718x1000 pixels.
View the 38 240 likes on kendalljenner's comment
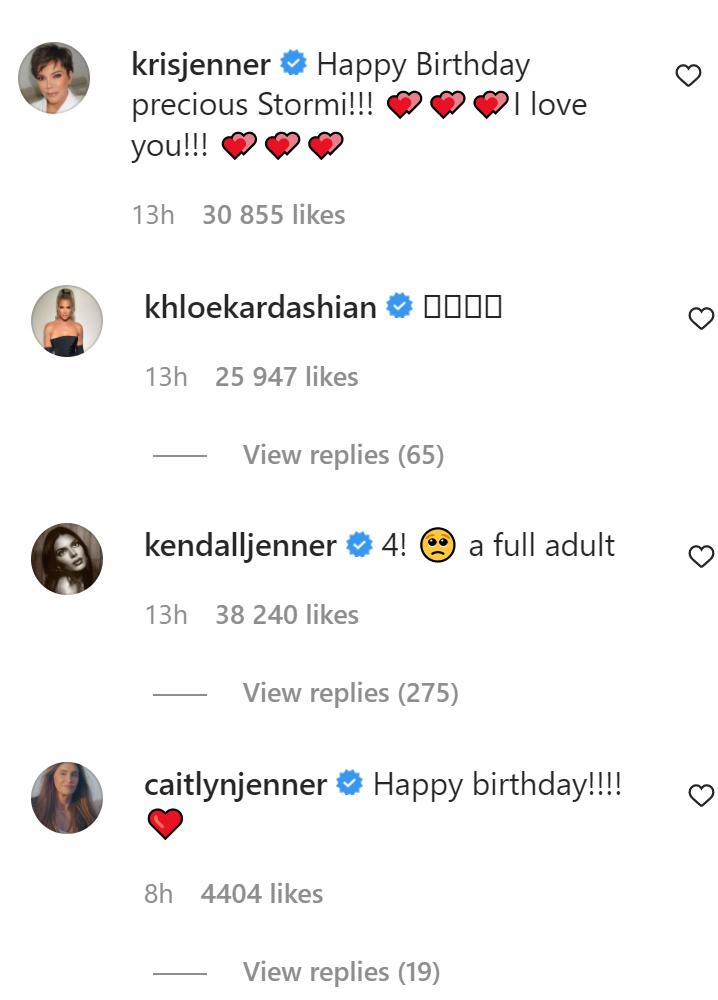tap(288, 615)
